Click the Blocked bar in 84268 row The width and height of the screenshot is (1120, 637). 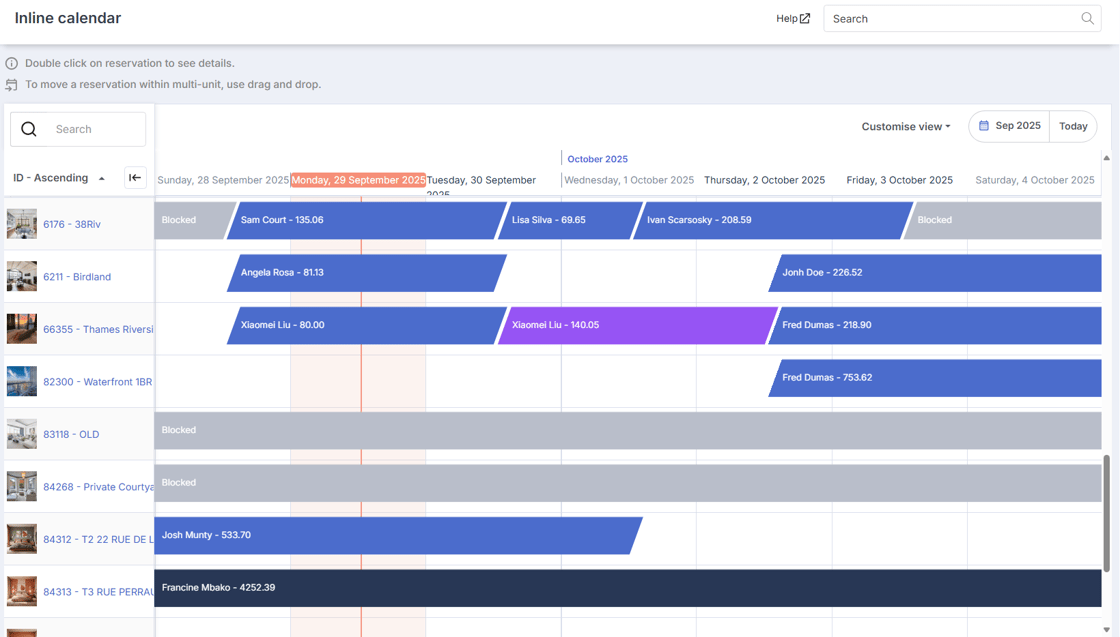click(628, 483)
